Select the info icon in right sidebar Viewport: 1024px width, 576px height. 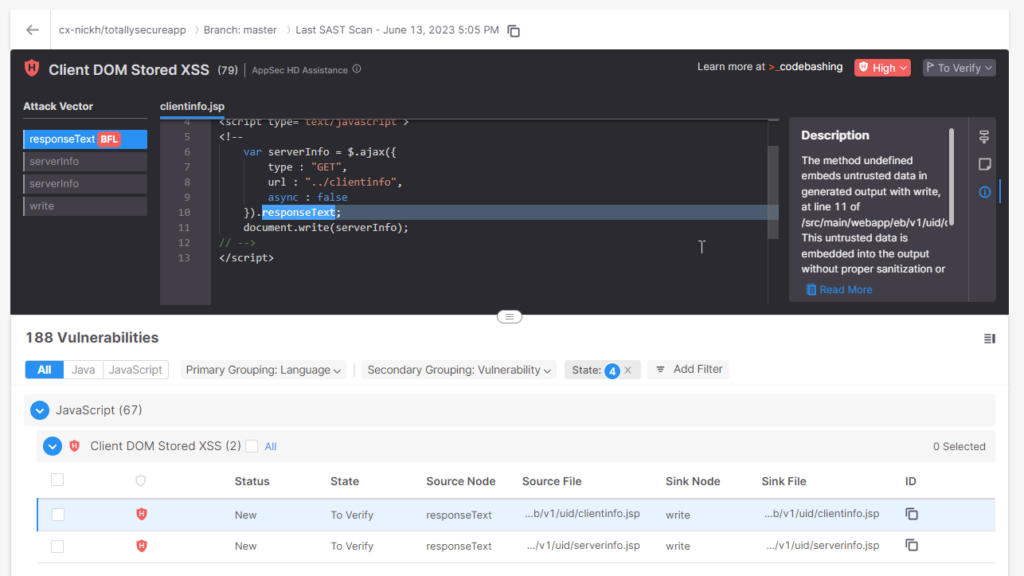984,192
